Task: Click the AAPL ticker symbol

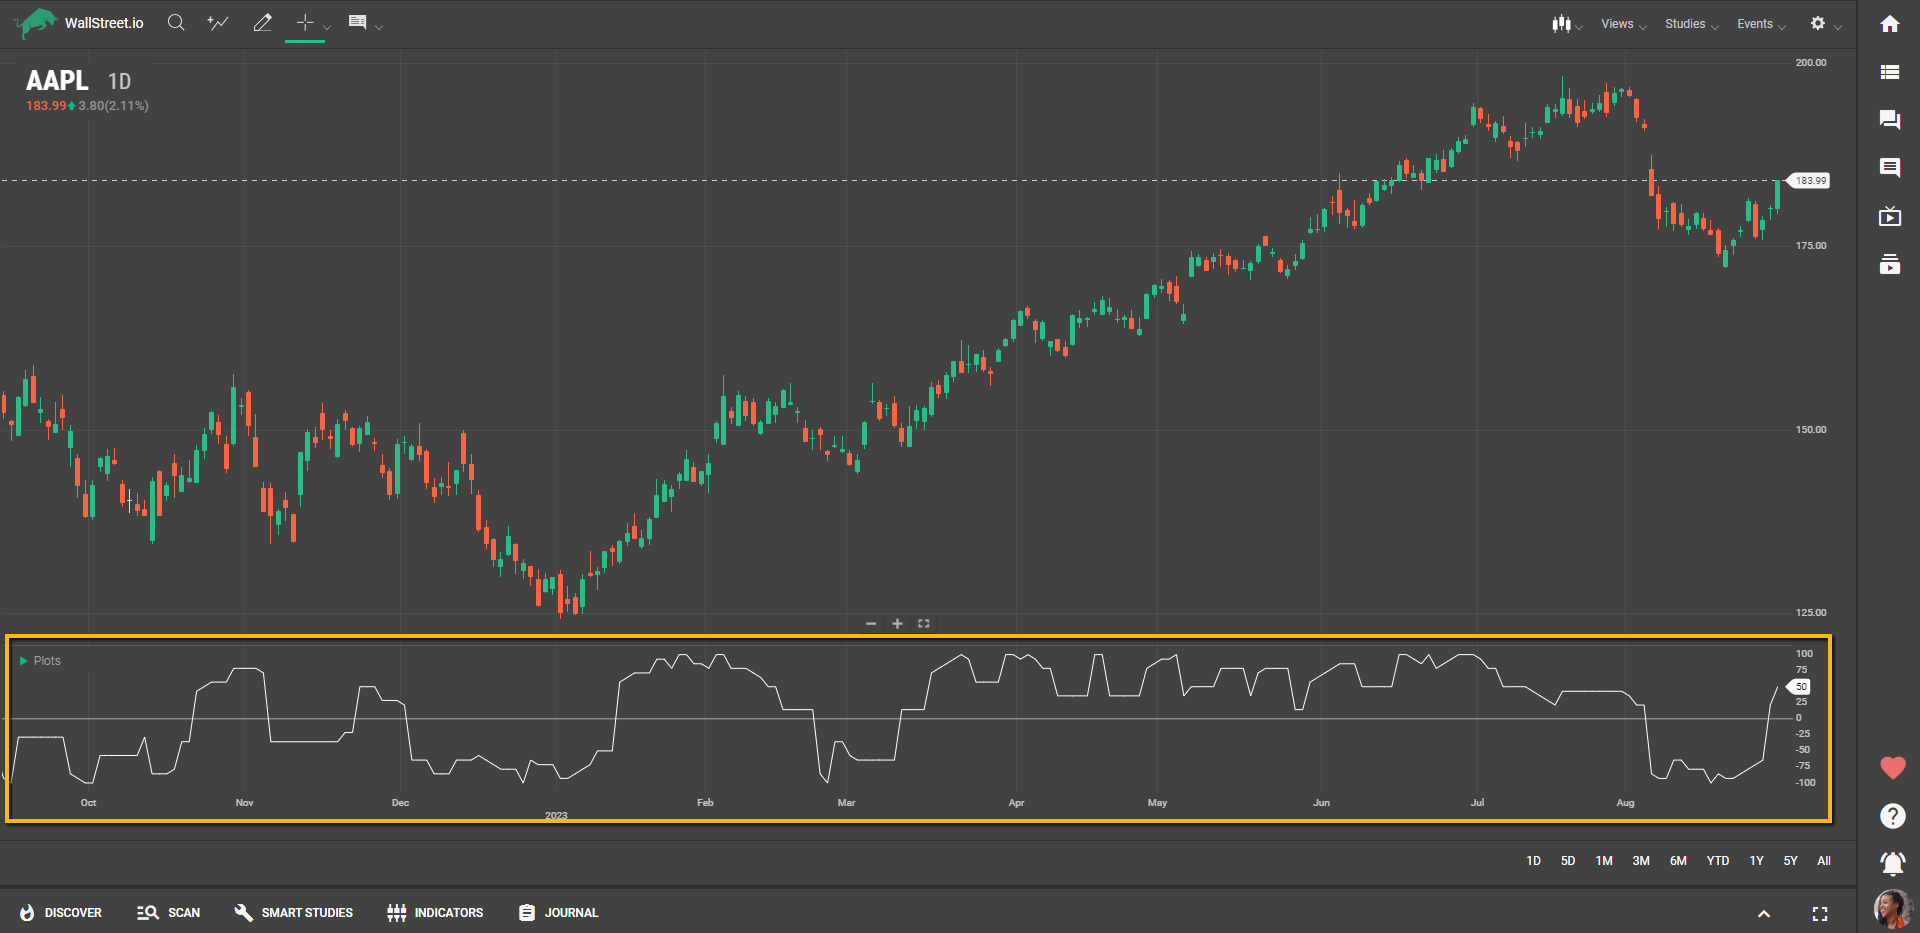Action: (x=57, y=81)
